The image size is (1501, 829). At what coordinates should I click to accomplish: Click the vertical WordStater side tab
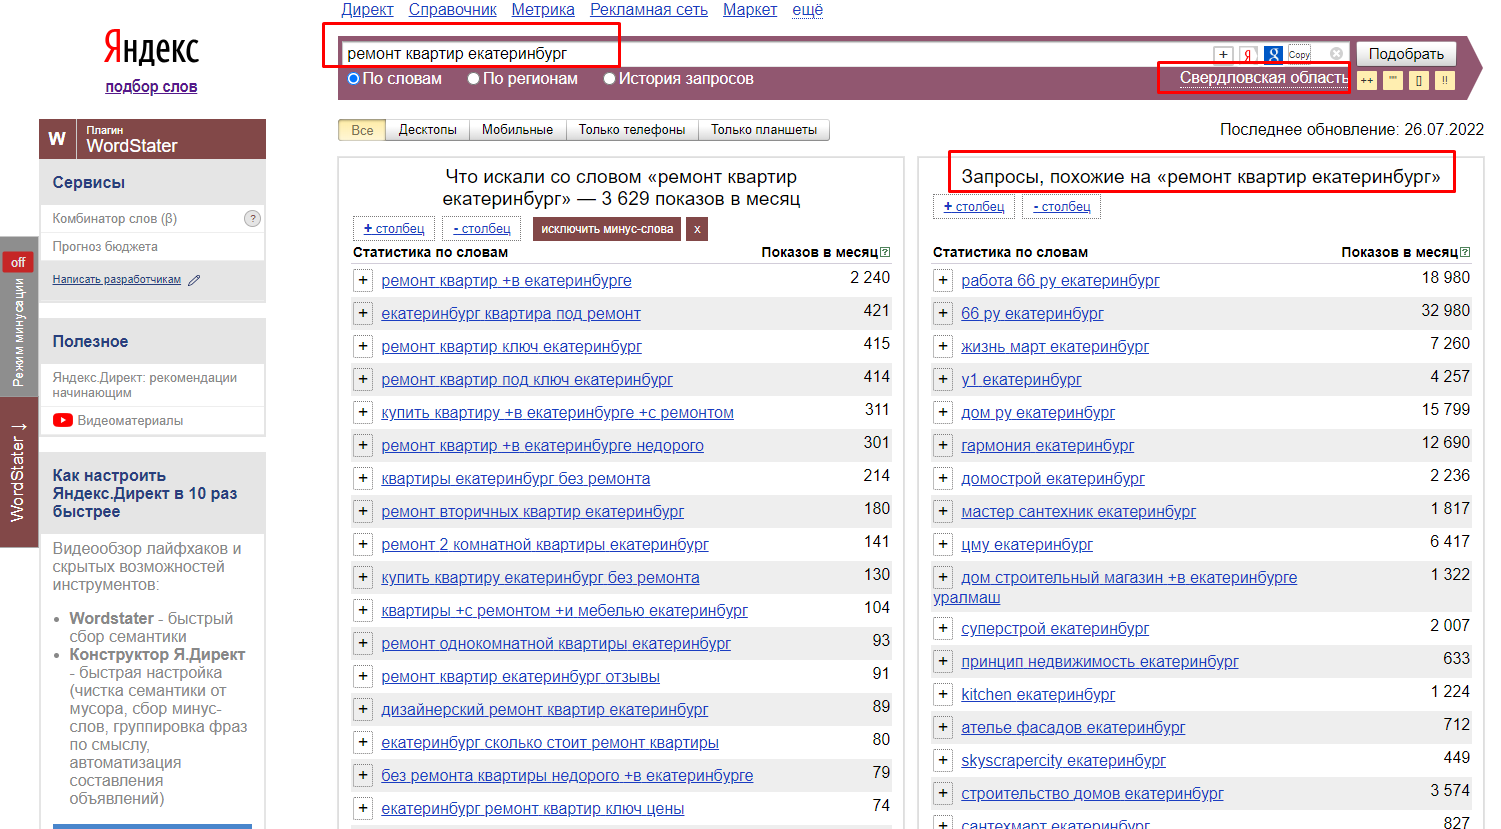[x=18, y=472]
